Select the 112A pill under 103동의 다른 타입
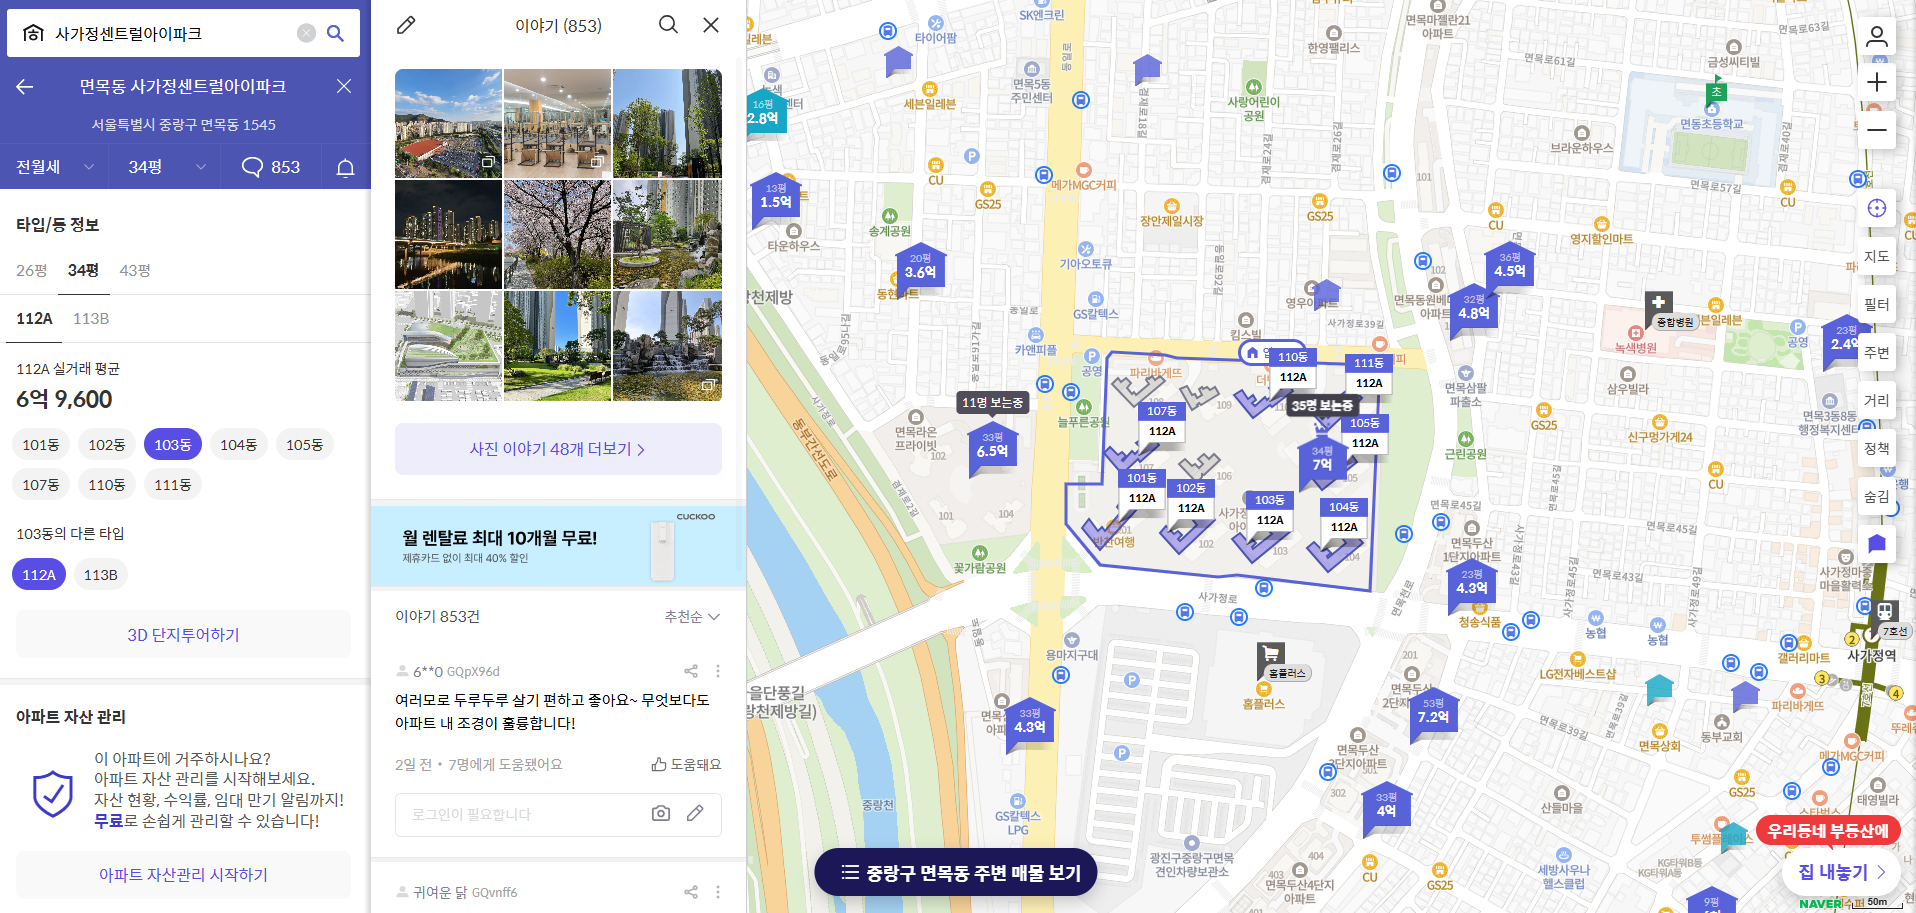1916x913 pixels. coord(39,575)
